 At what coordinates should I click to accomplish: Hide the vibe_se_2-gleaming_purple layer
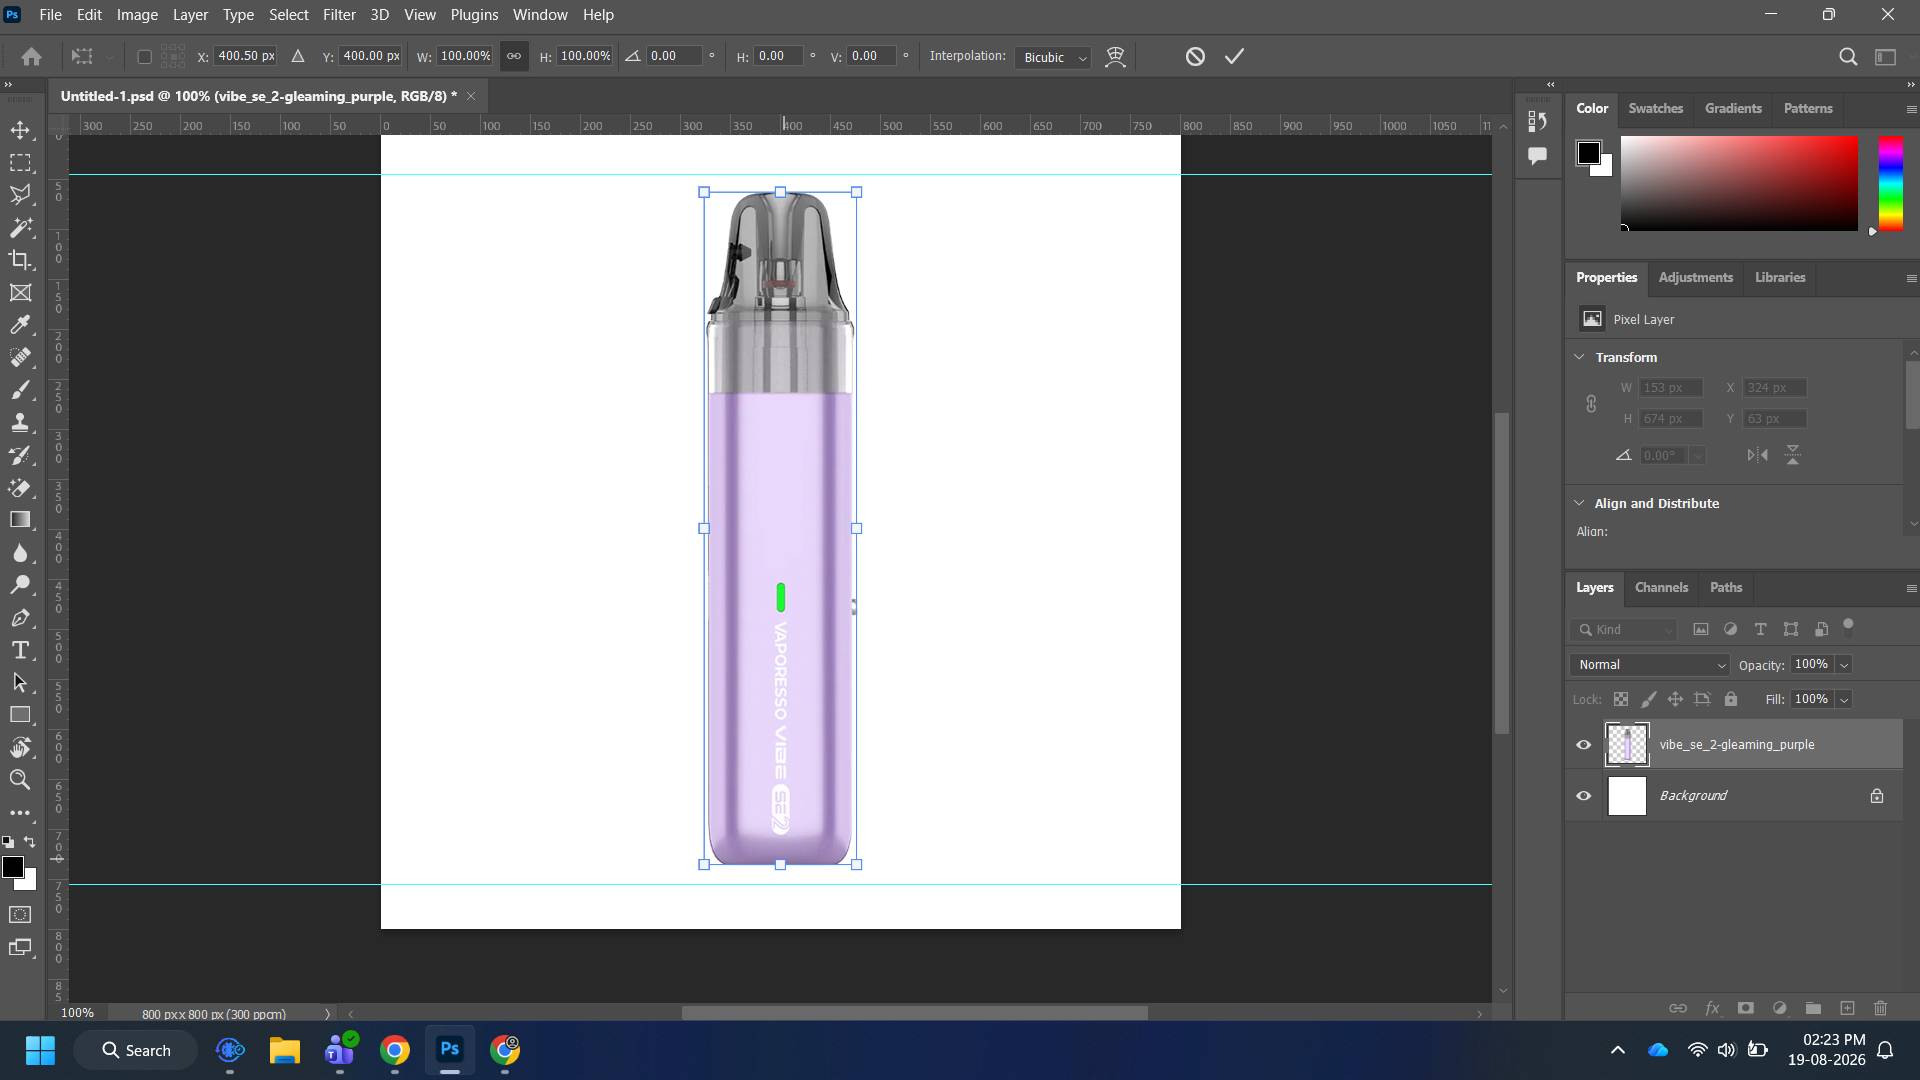(x=1584, y=745)
